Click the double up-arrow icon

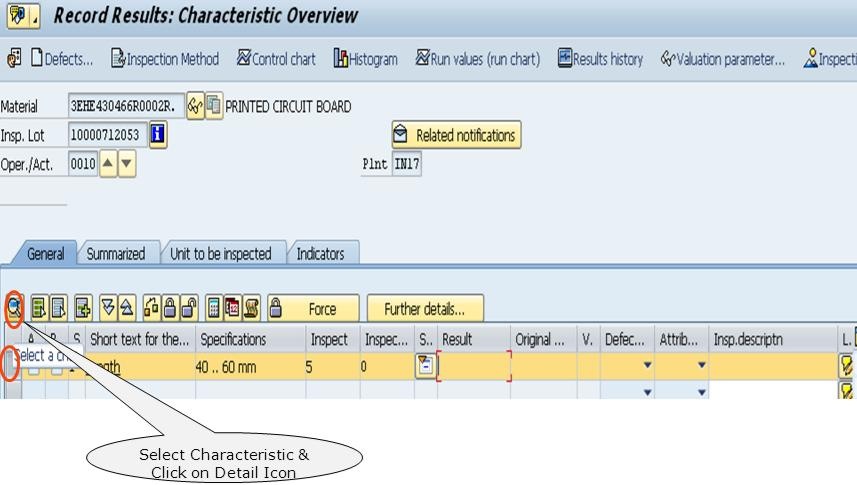[x=127, y=309]
